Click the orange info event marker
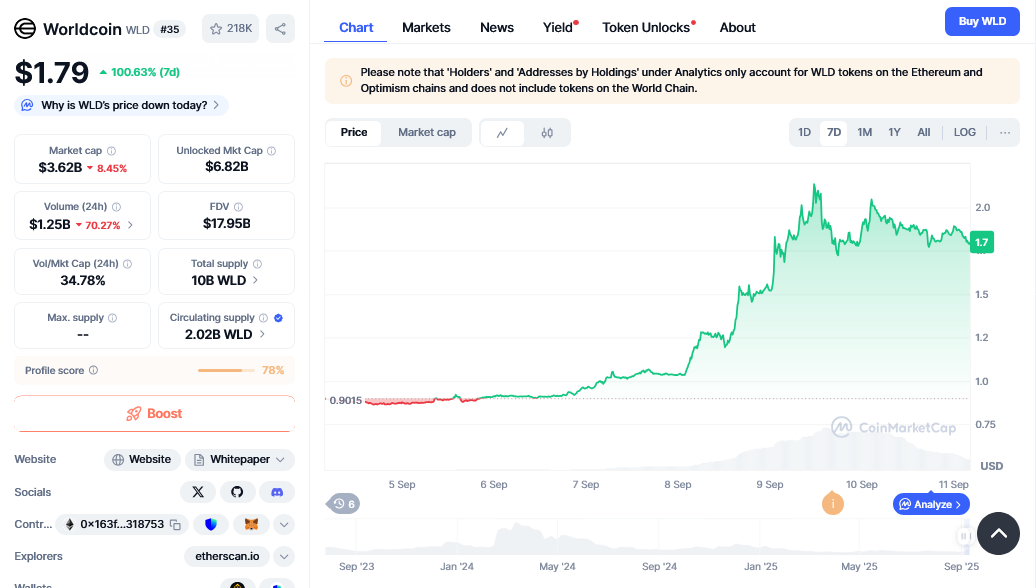The image size is (1036, 588). pos(832,504)
